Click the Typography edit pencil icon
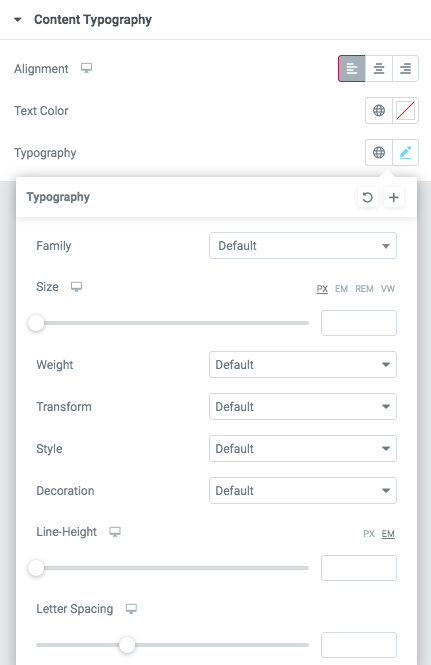The height and width of the screenshot is (665, 431). pyautogui.click(x=406, y=153)
